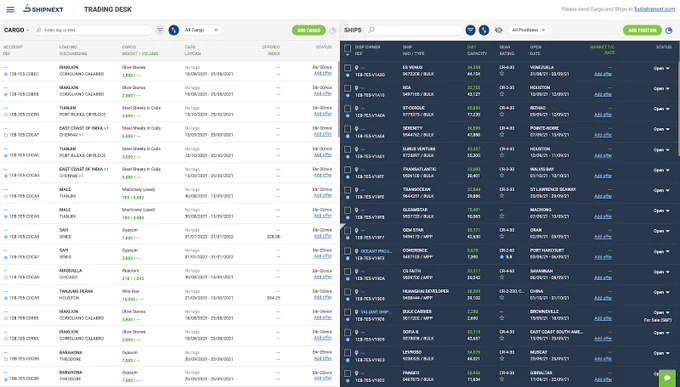Click rating star for the Gibraltar ship
This screenshot has width=680, height=387.
click(x=502, y=379)
